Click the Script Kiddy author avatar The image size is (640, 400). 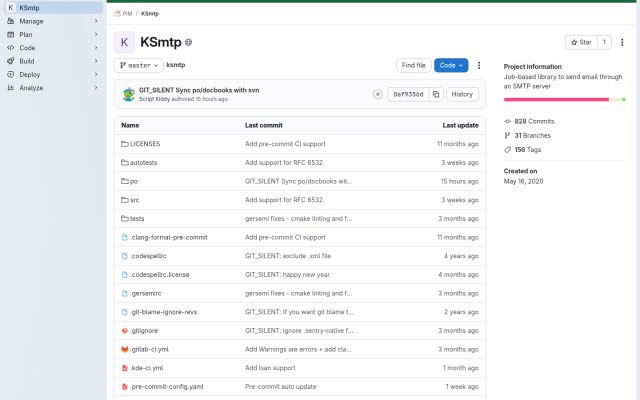pos(129,94)
